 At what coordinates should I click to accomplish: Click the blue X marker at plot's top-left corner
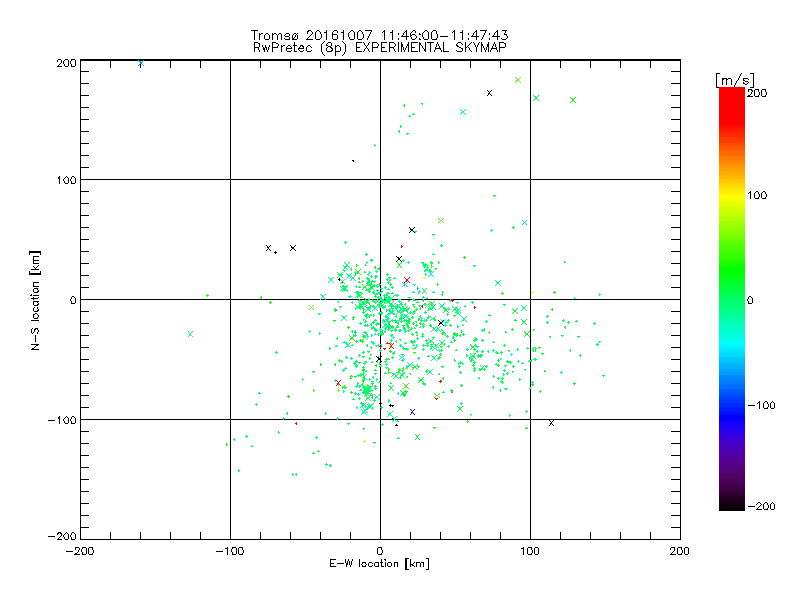click(x=141, y=63)
